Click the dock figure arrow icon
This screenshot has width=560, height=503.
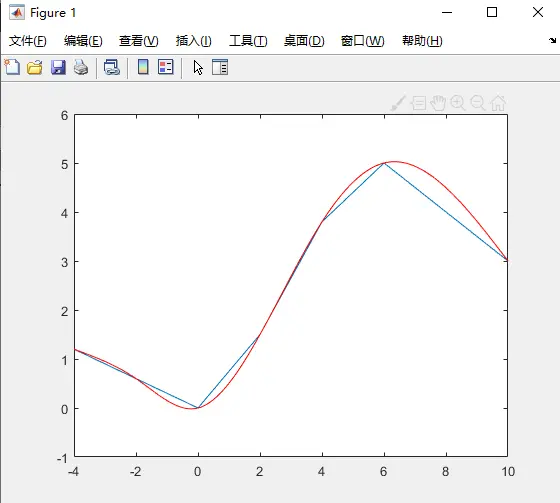pyautogui.click(x=552, y=40)
